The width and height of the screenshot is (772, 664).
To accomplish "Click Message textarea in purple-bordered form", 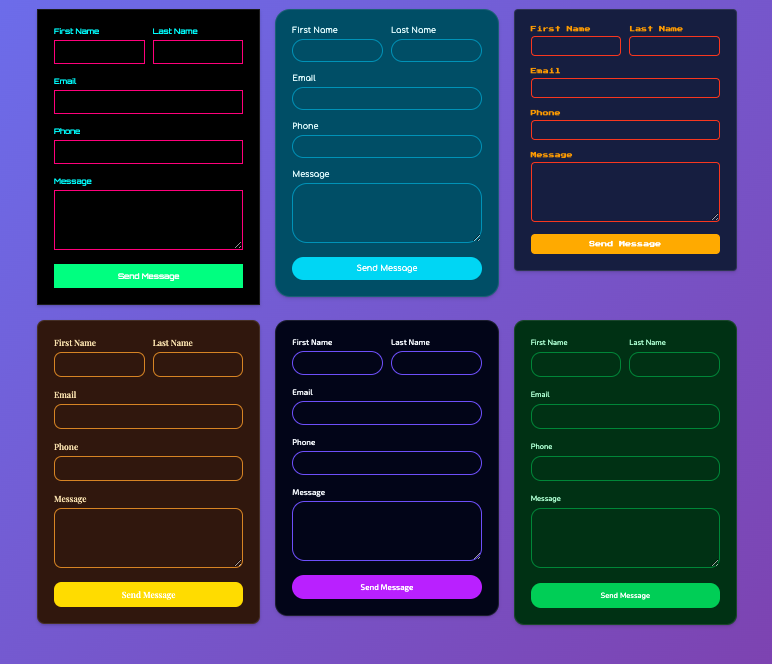I will pos(387,531).
